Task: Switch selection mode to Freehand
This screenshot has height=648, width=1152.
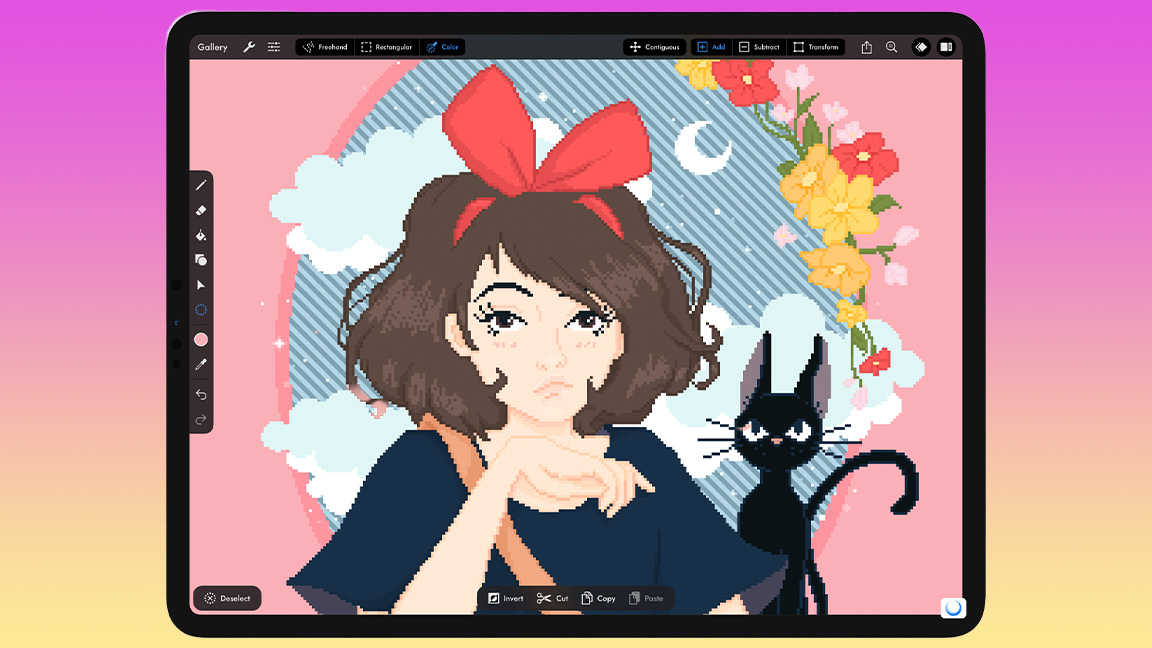Action: coord(325,47)
